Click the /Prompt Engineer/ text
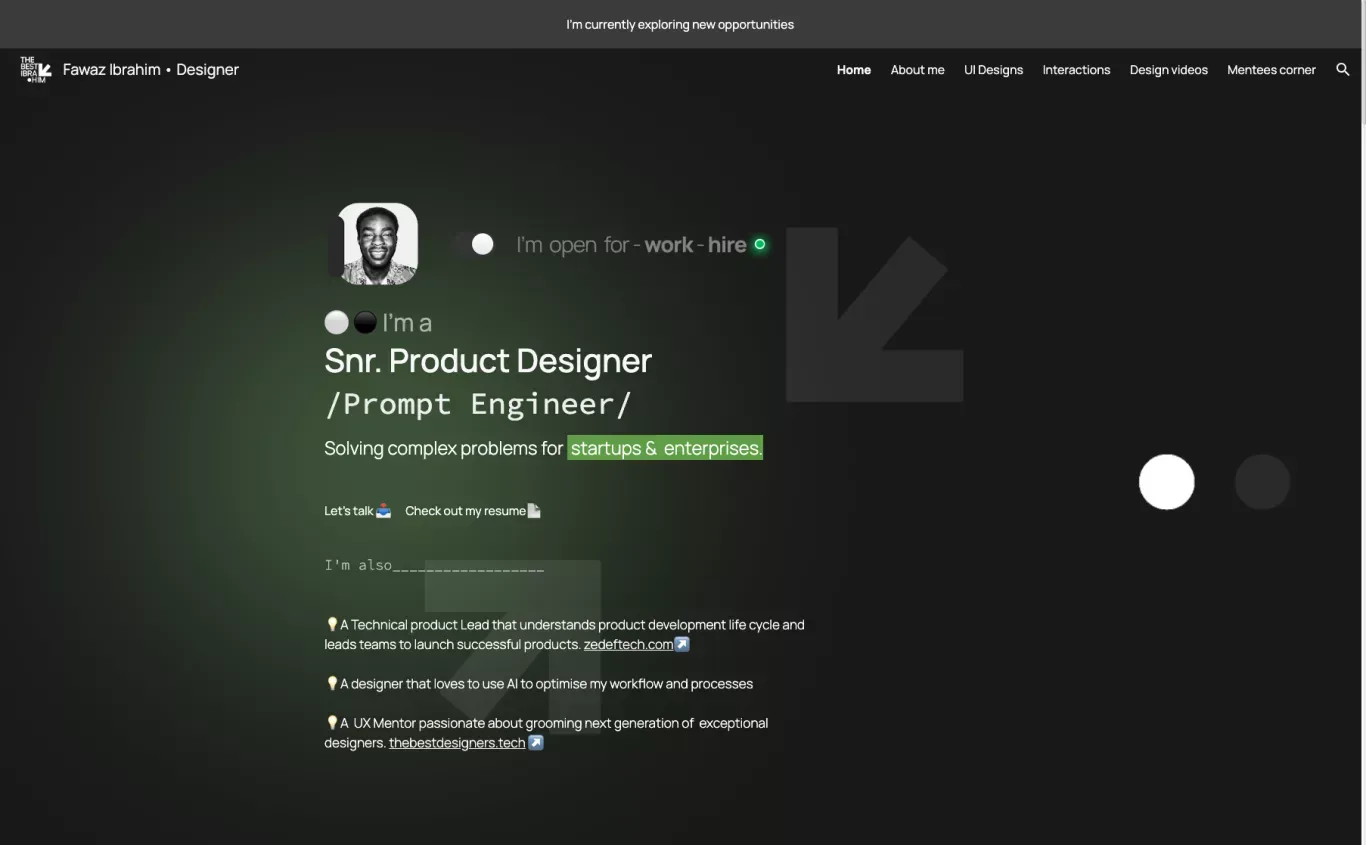Image resolution: width=1366 pixels, height=845 pixels. (x=478, y=404)
